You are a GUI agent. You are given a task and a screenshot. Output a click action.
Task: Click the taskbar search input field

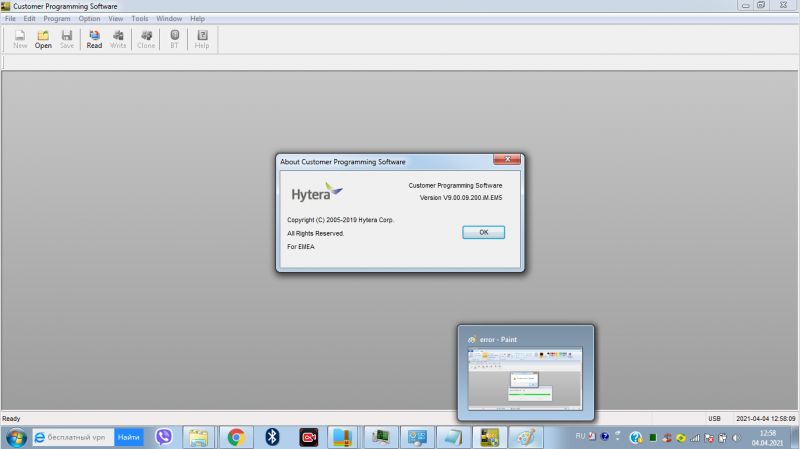click(x=73, y=437)
